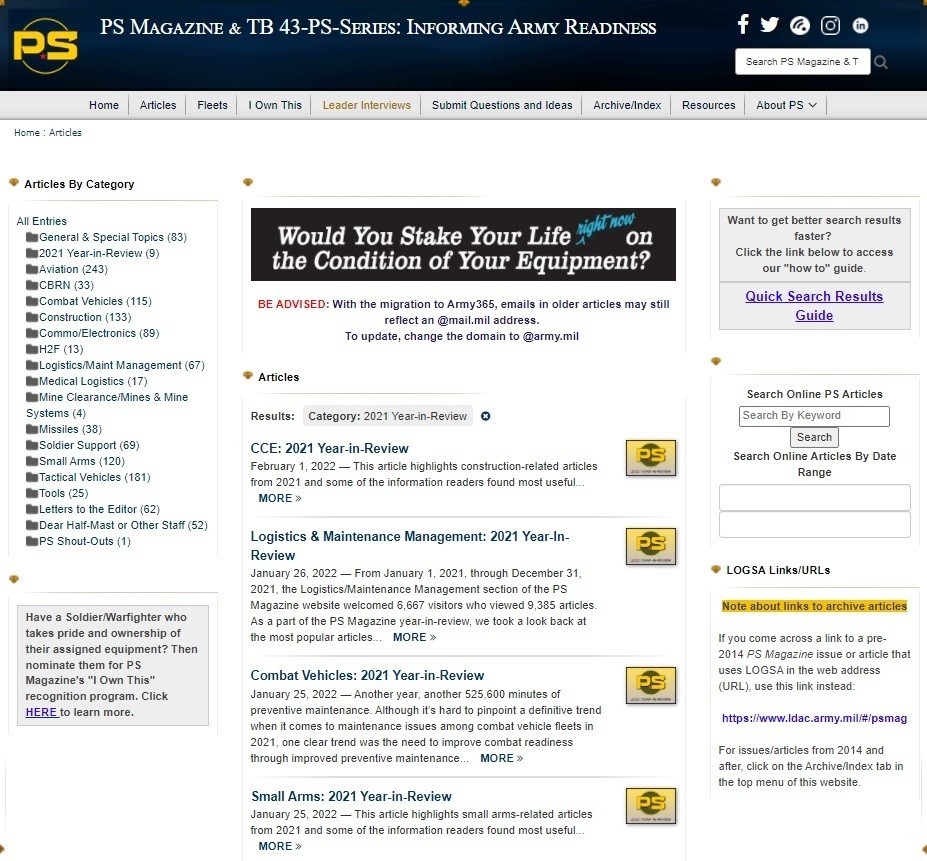Select Logistics/Maint Management (67) category
Screen dimensions: 927x861
122,365
